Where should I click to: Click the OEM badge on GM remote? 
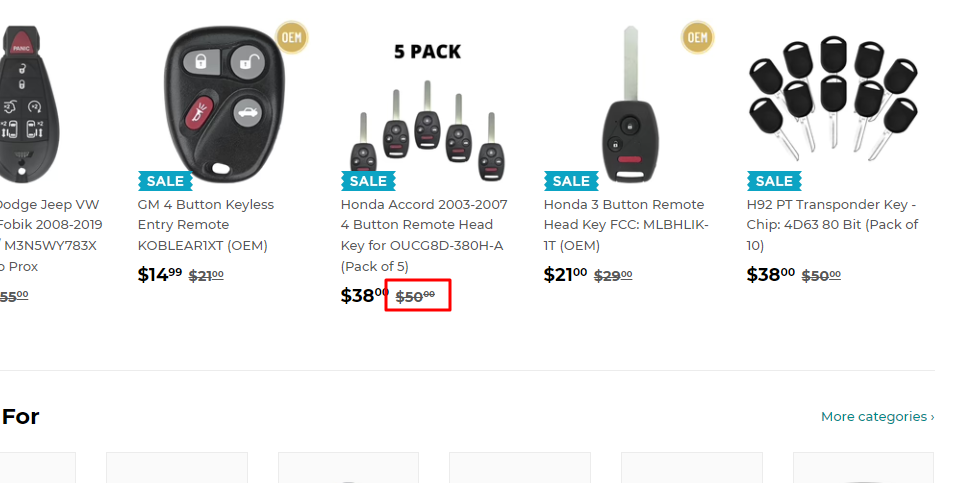click(x=291, y=37)
